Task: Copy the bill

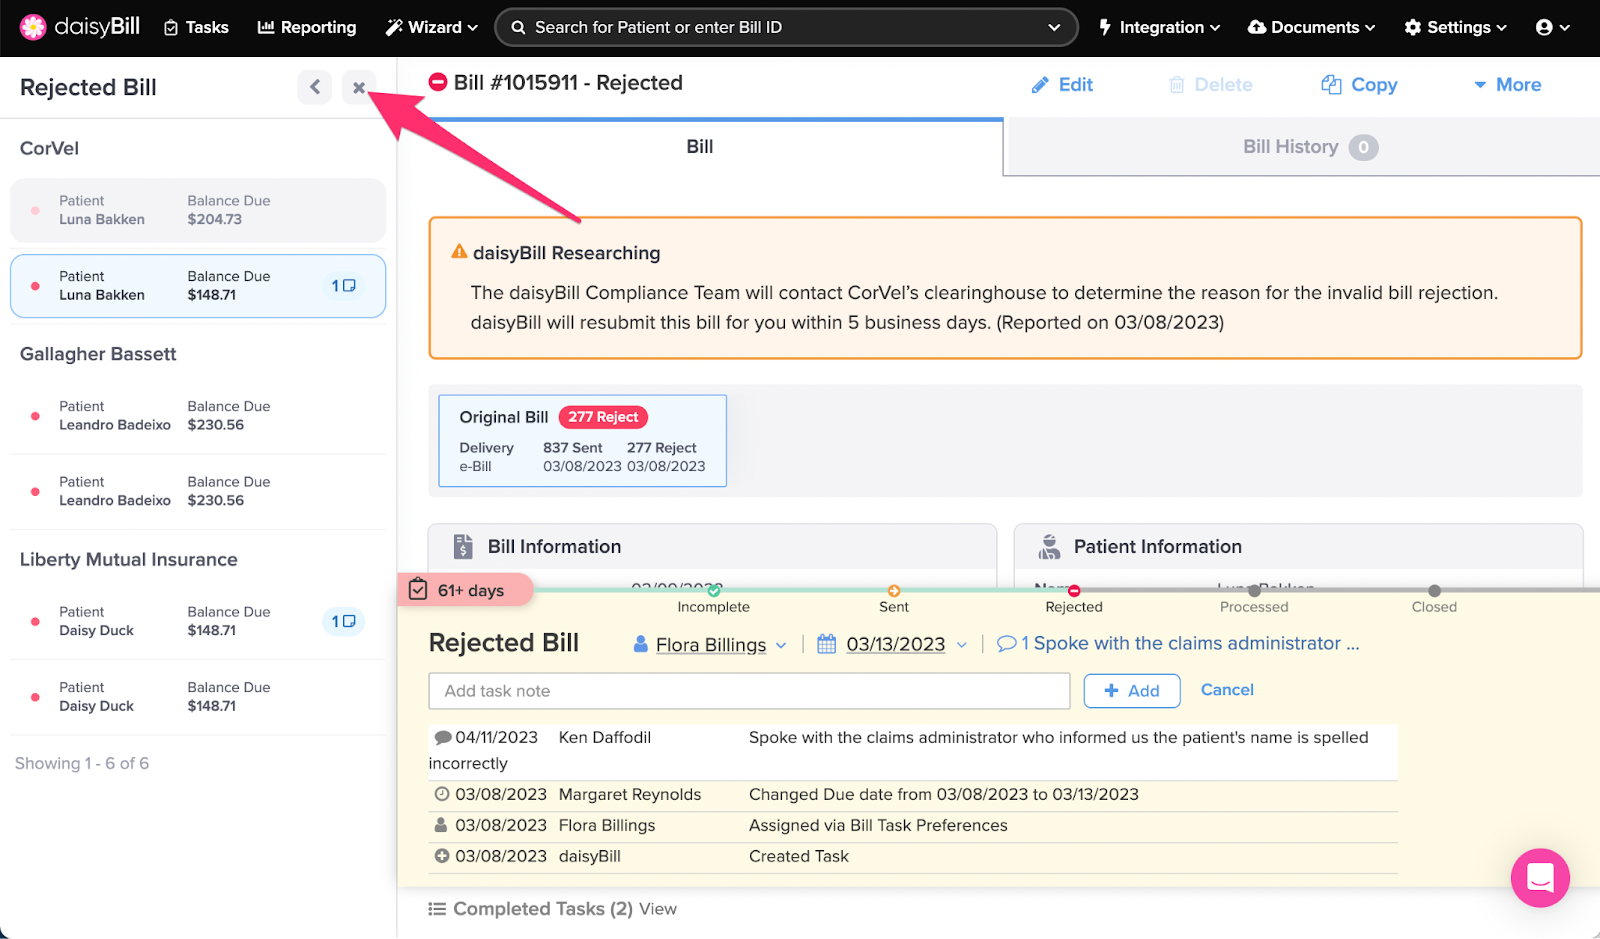Action: click(1359, 85)
